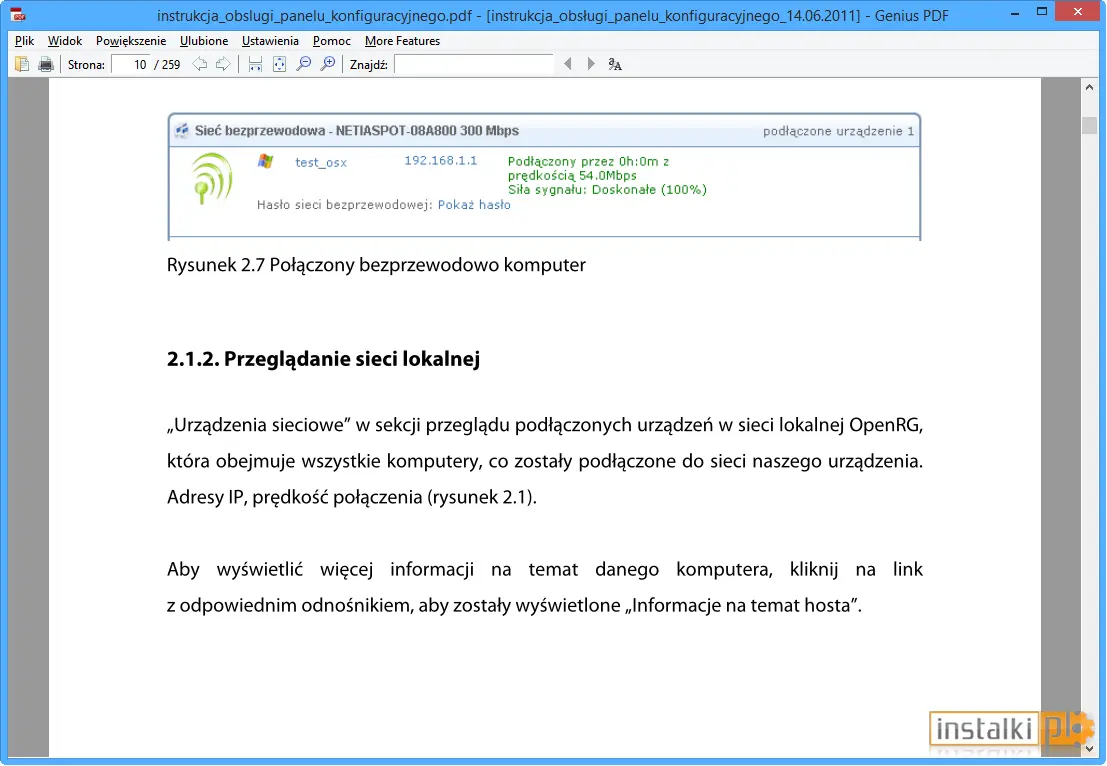The image size is (1107, 766).
Task: Open the Ulubione menu
Action: 204,41
